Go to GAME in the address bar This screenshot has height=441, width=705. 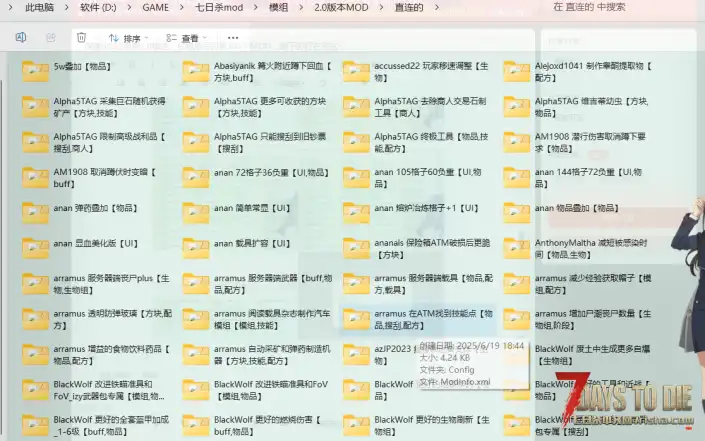(156, 8)
